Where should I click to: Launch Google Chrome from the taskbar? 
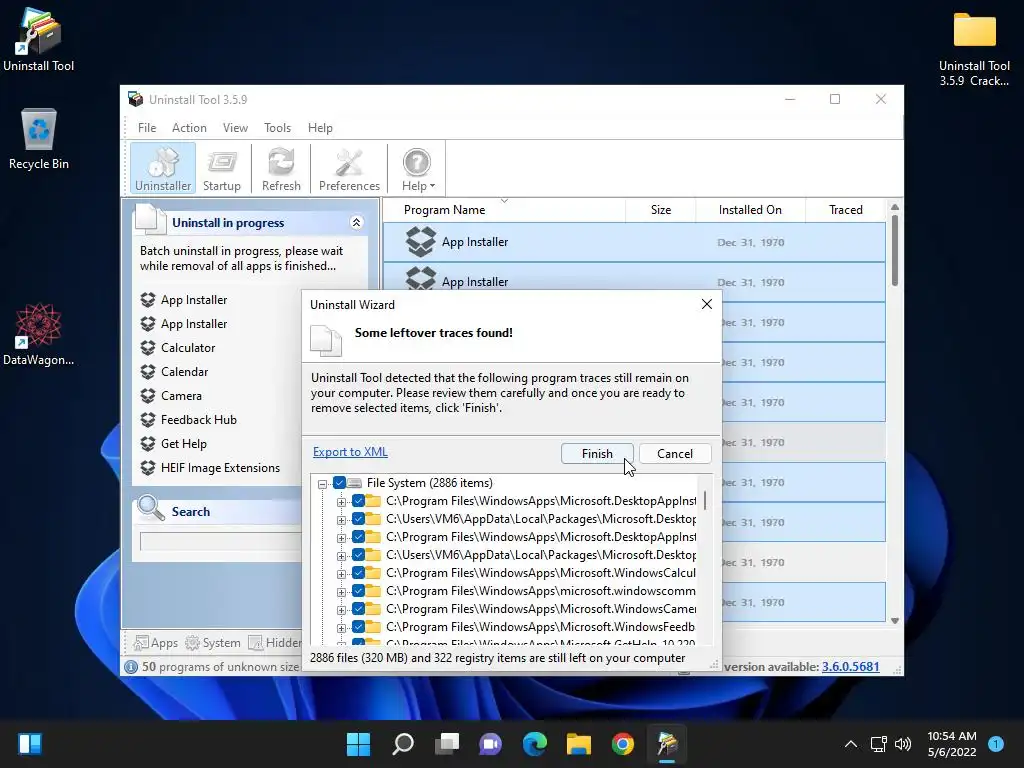point(622,744)
